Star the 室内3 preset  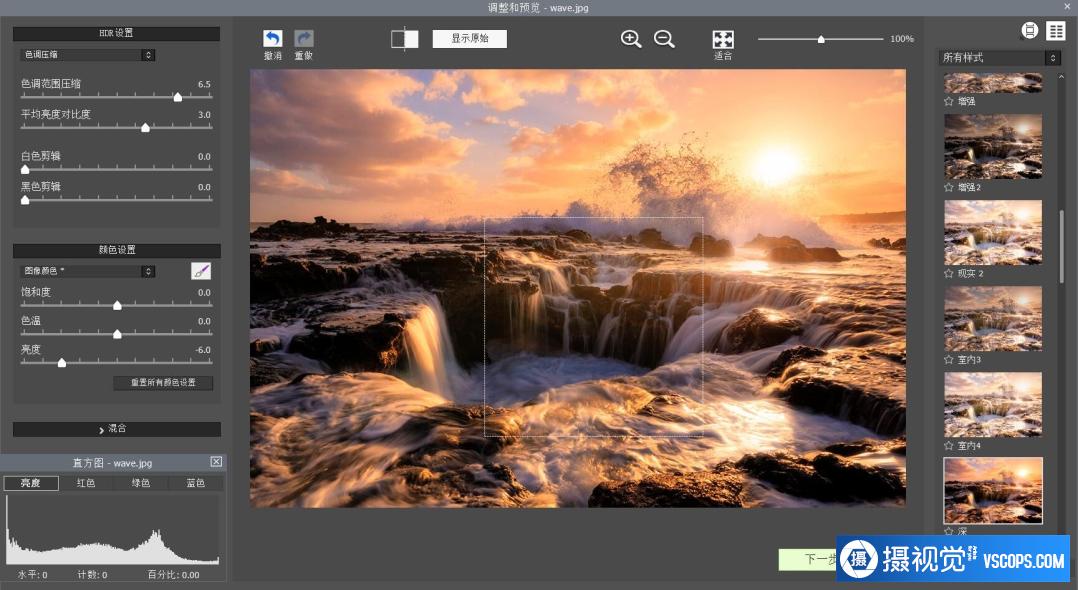[x=949, y=359]
